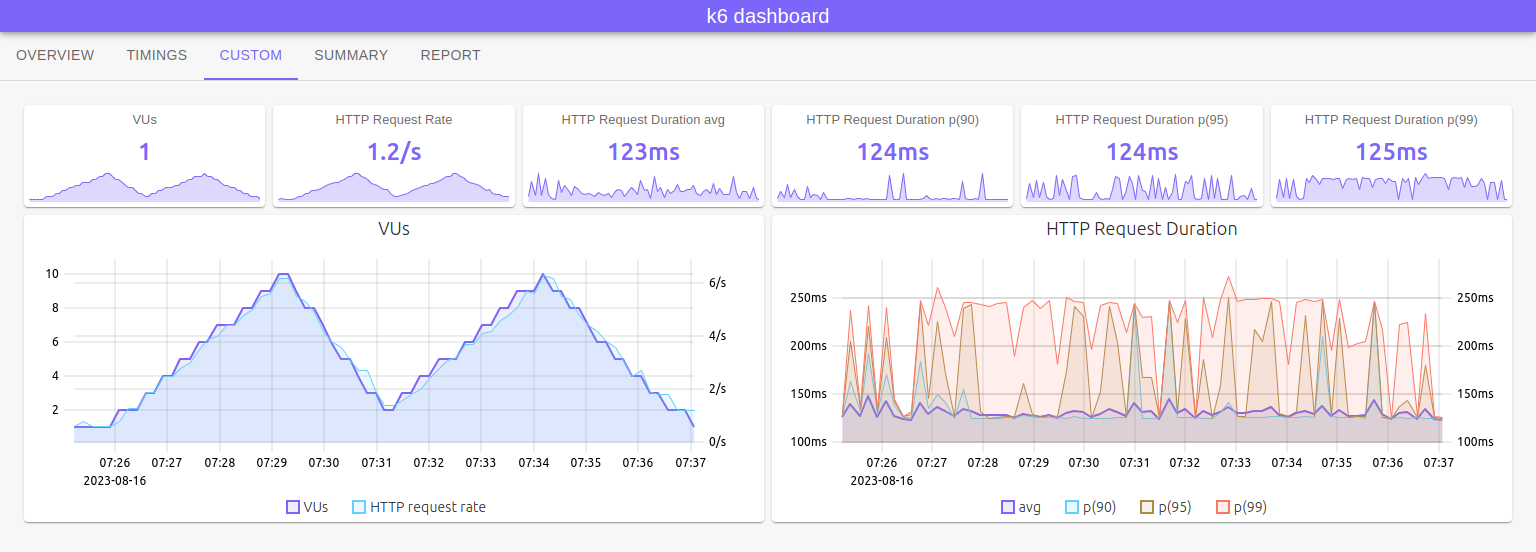Toggle the p(99) legend series

click(x=1241, y=507)
